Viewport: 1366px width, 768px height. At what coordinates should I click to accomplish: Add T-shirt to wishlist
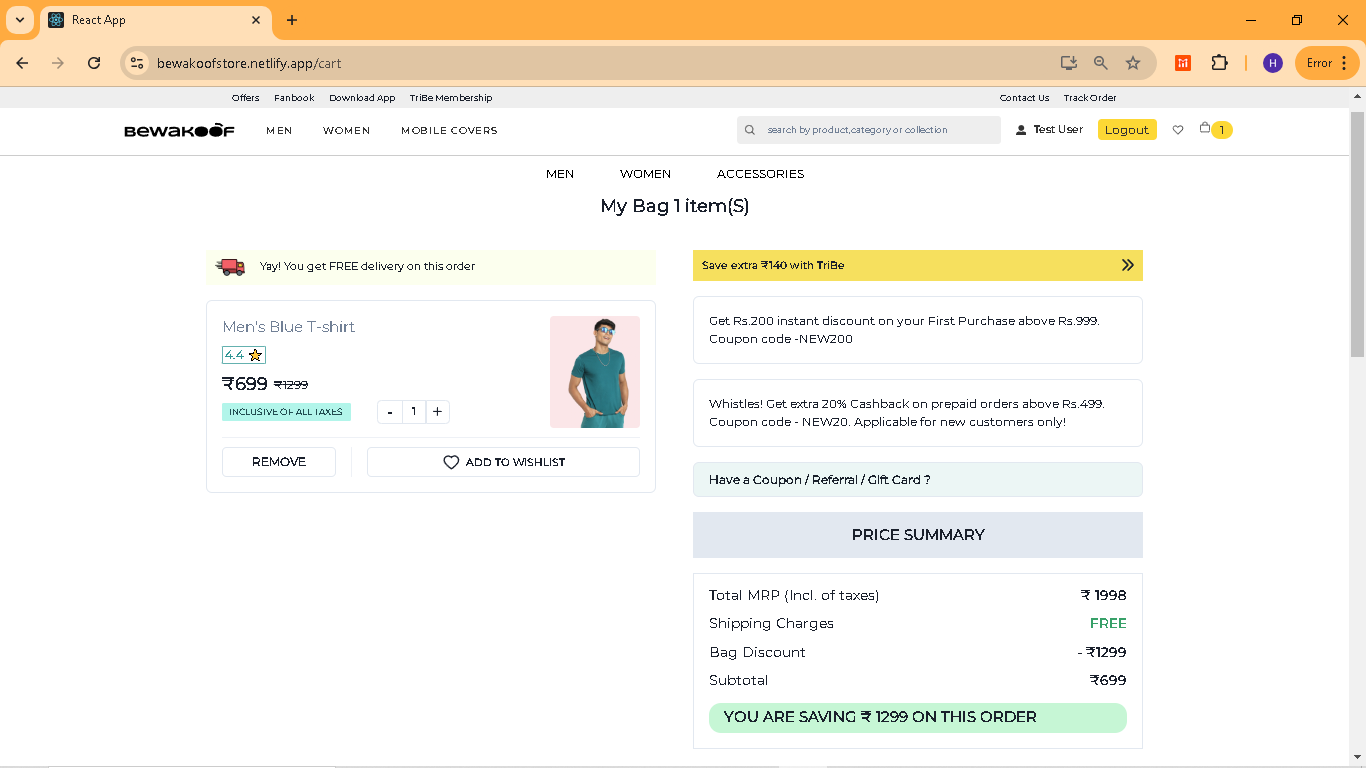click(x=503, y=462)
